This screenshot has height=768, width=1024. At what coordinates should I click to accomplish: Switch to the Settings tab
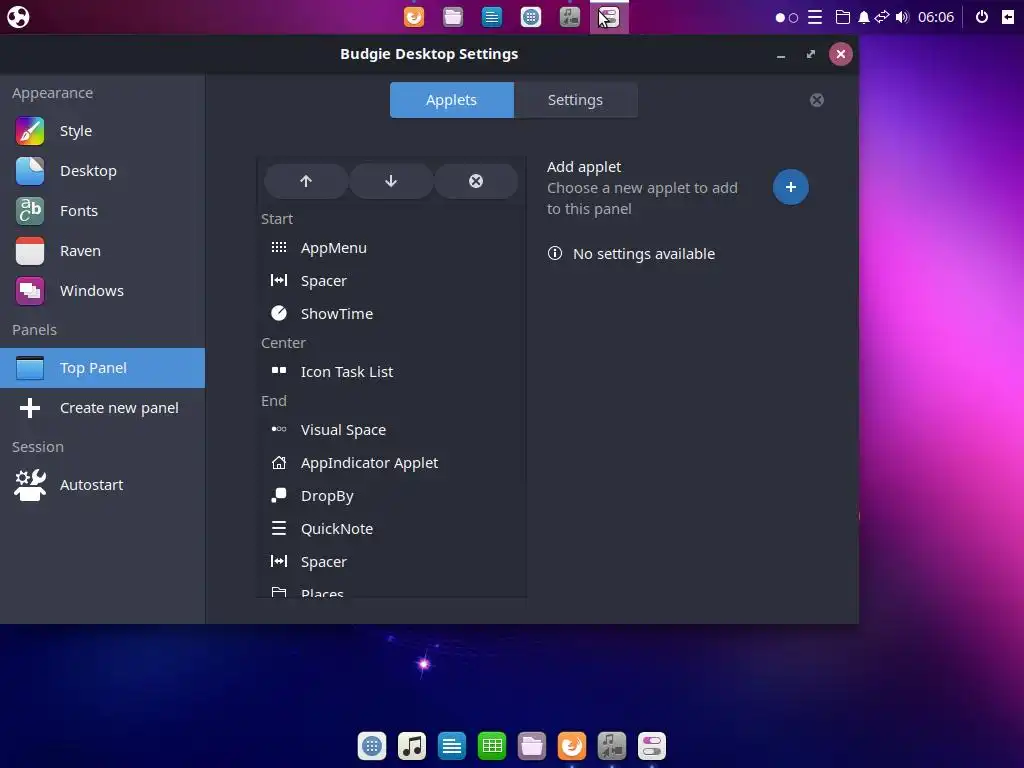(575, 100)
